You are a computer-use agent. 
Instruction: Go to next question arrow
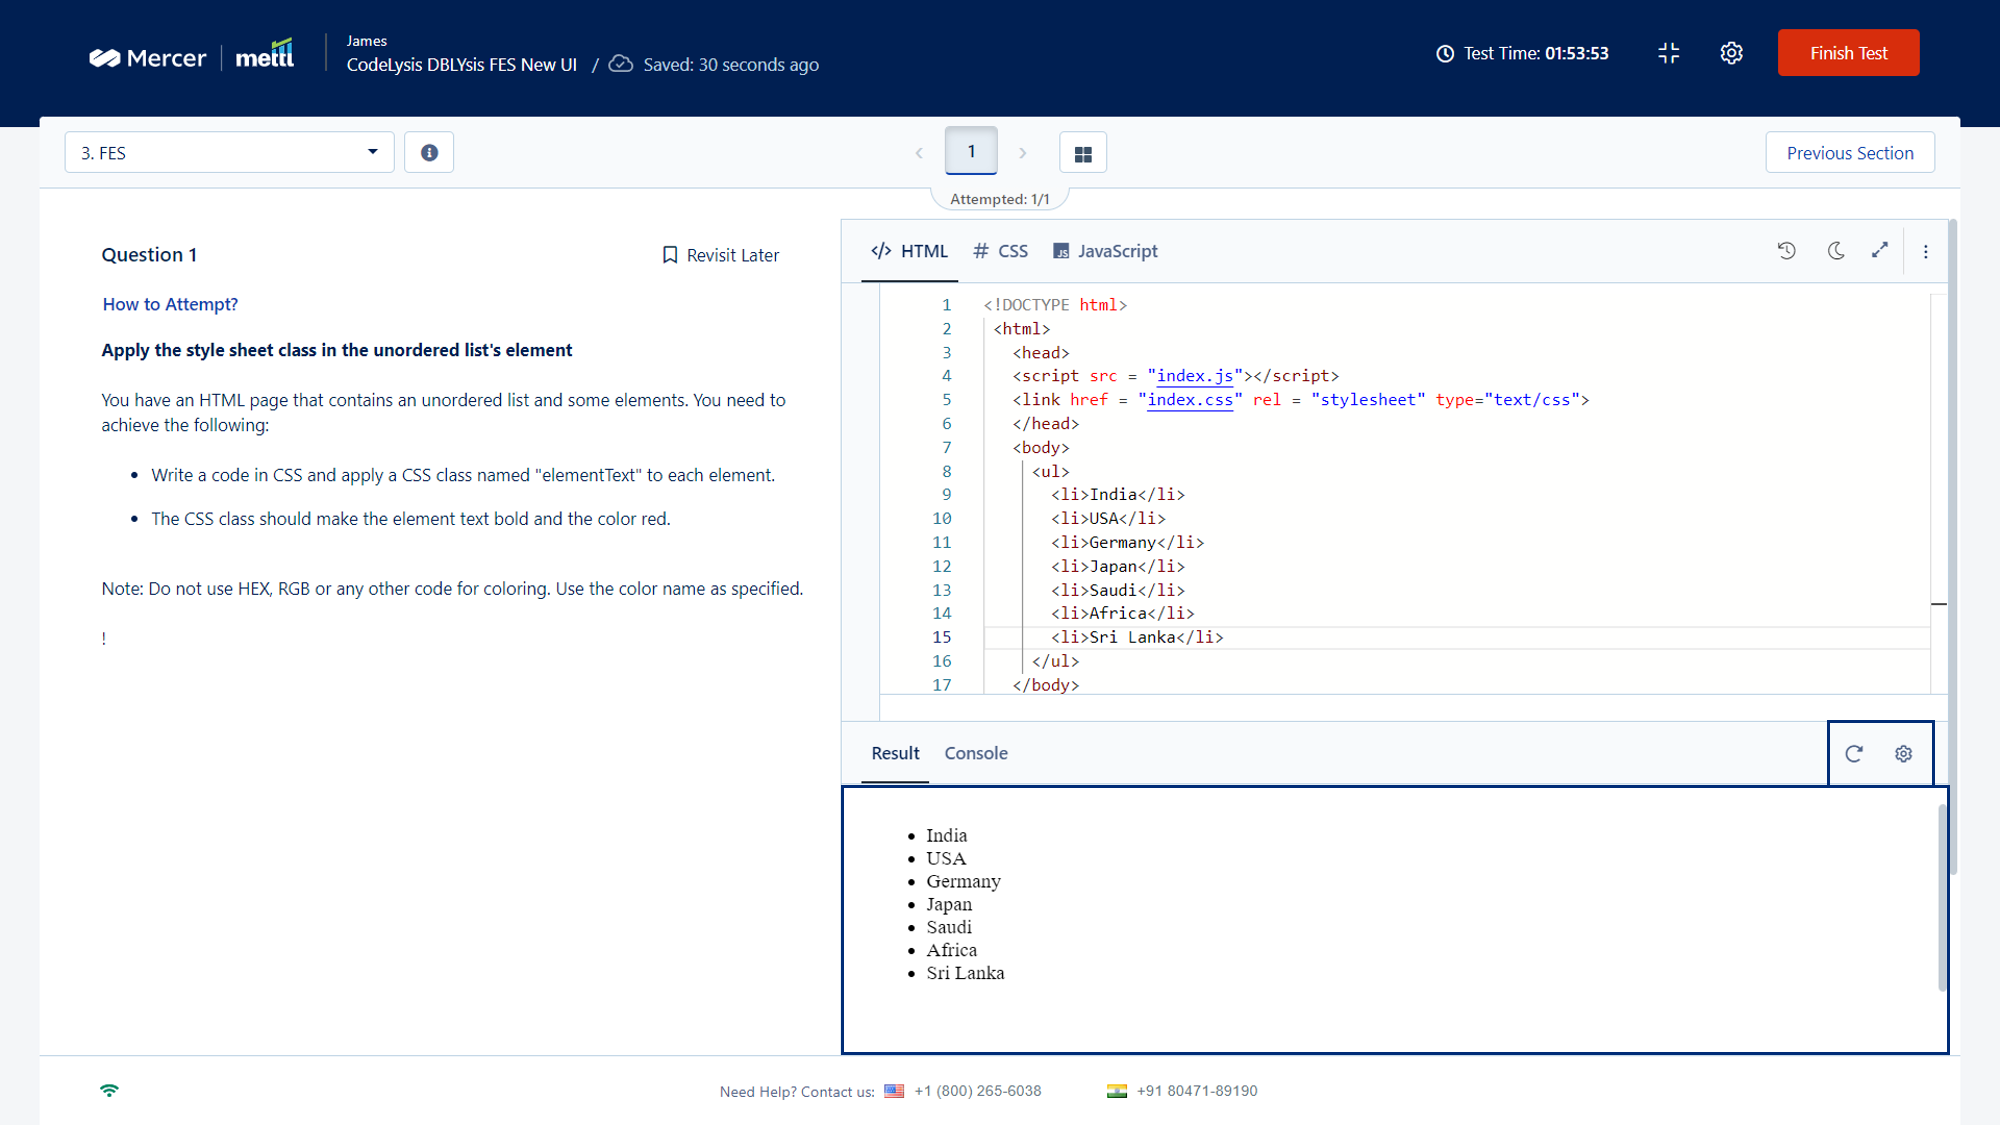coord(1022,153)
